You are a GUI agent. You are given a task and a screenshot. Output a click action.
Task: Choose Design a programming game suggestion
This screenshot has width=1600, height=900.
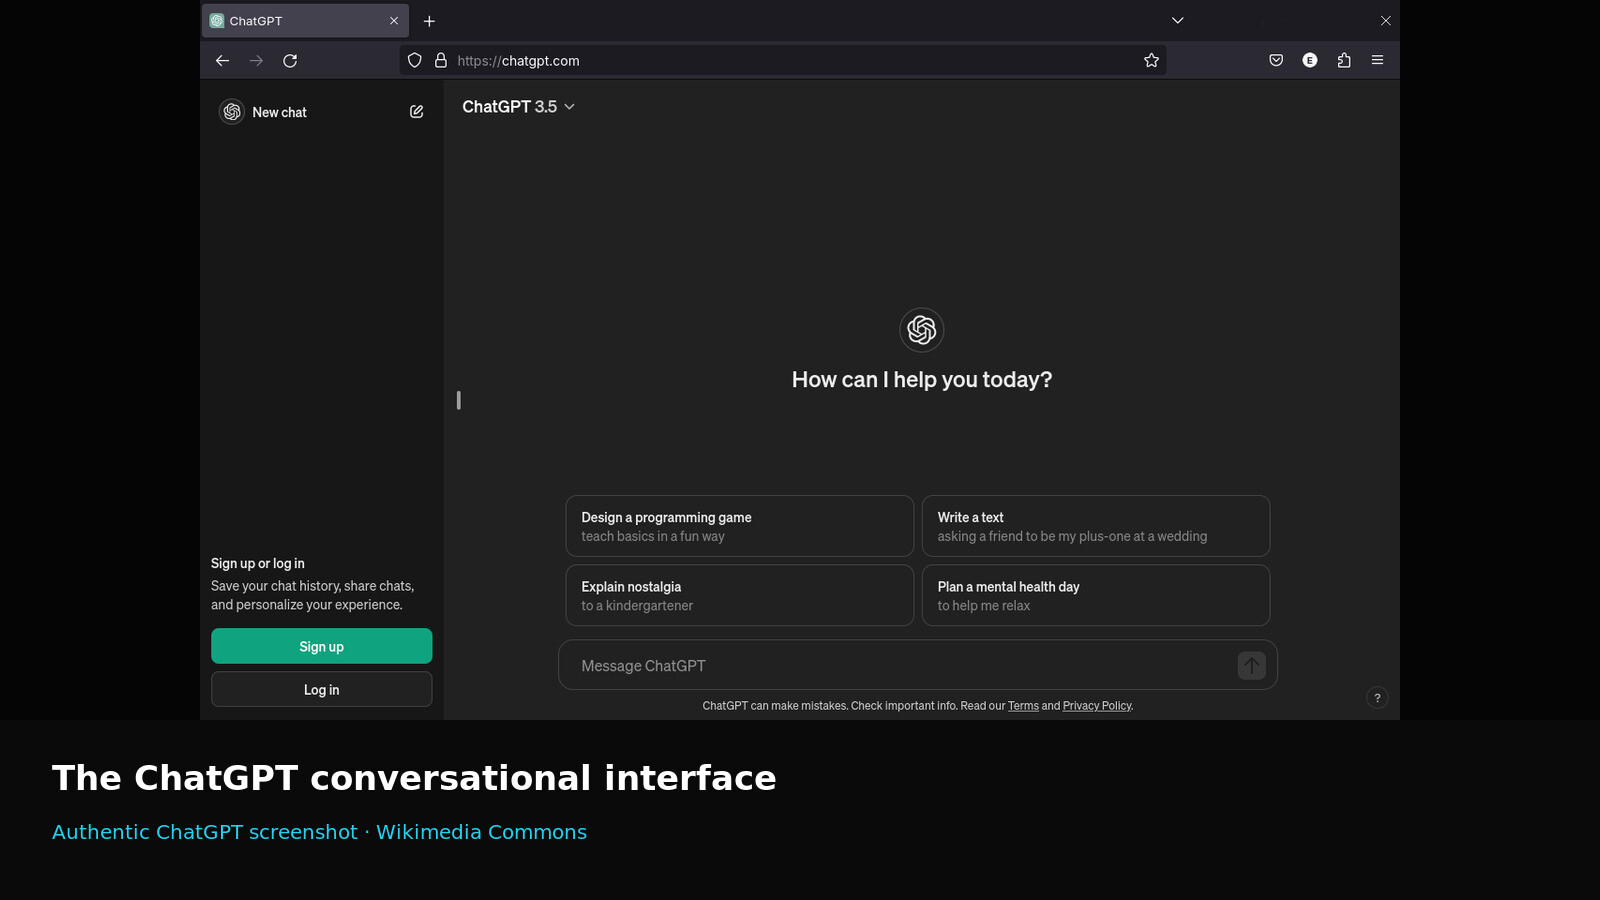[x=739, y=526]
